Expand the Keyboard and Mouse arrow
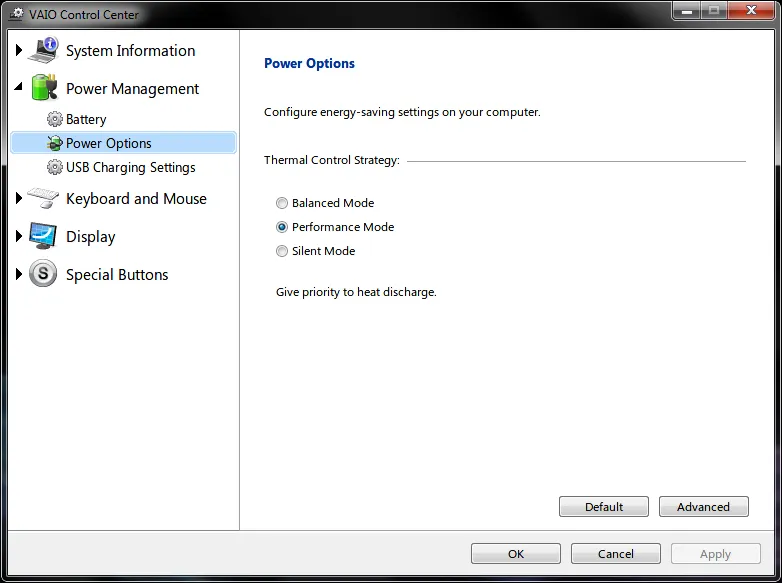The height and width of the screenshot is (583, 782). (19, 199)
